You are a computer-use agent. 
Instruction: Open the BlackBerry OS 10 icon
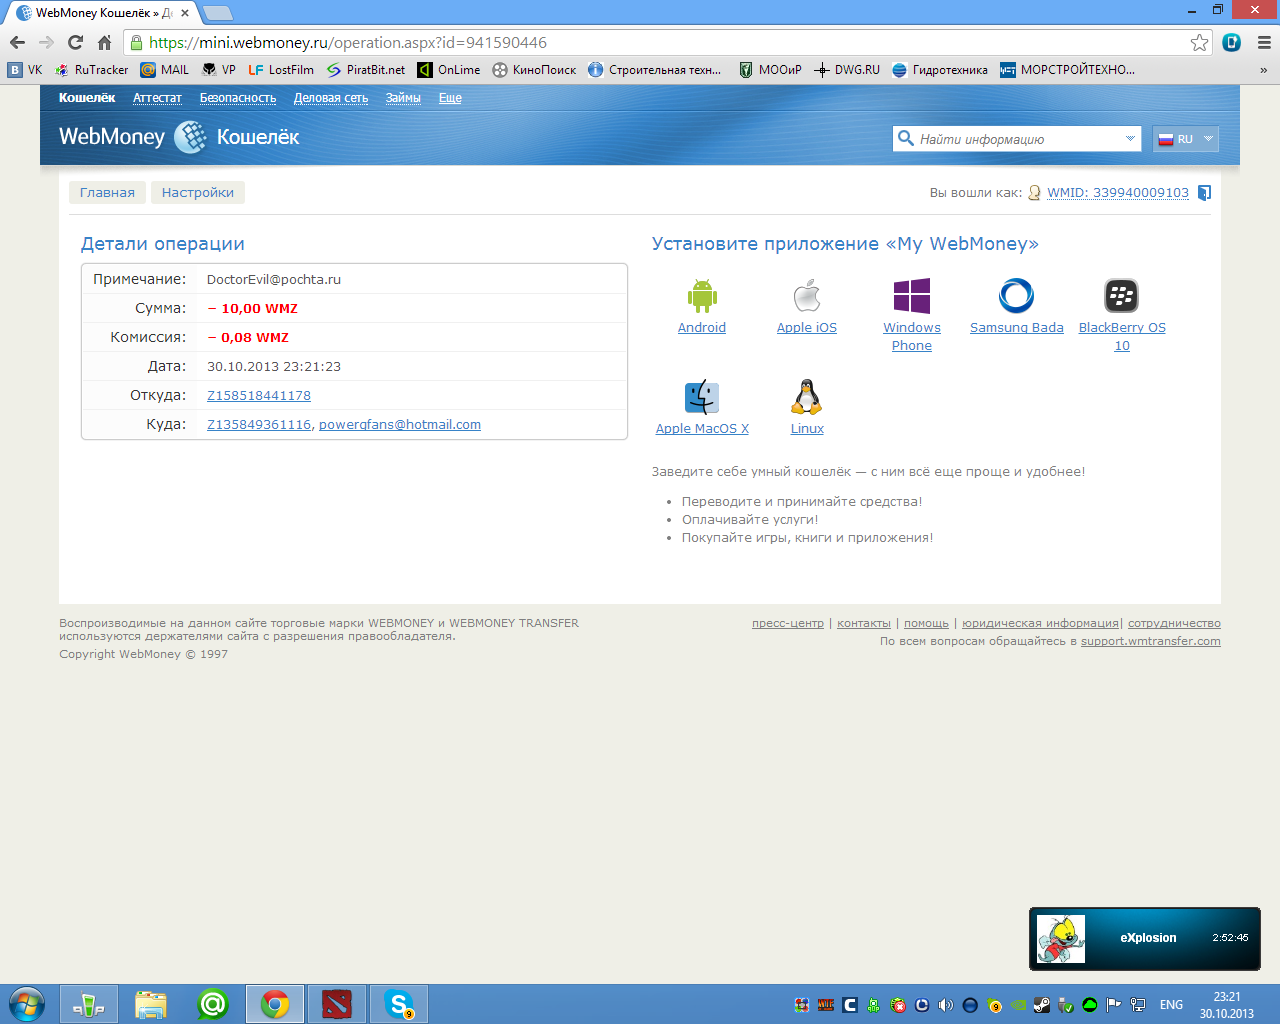coord(1121,296)
